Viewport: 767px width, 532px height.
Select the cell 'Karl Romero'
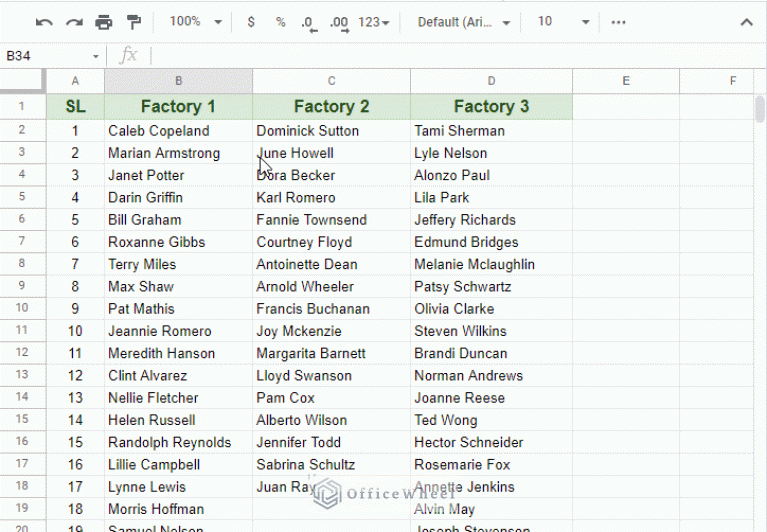pyautogui.click(x=332, y=198)
